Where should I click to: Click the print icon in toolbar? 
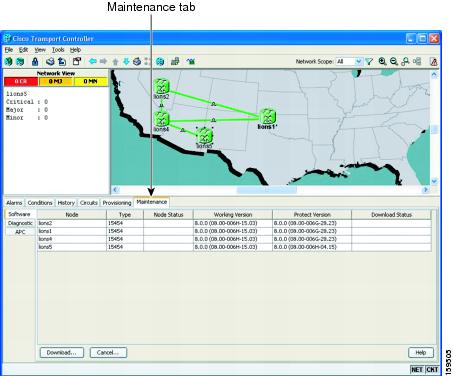[50, 62]
